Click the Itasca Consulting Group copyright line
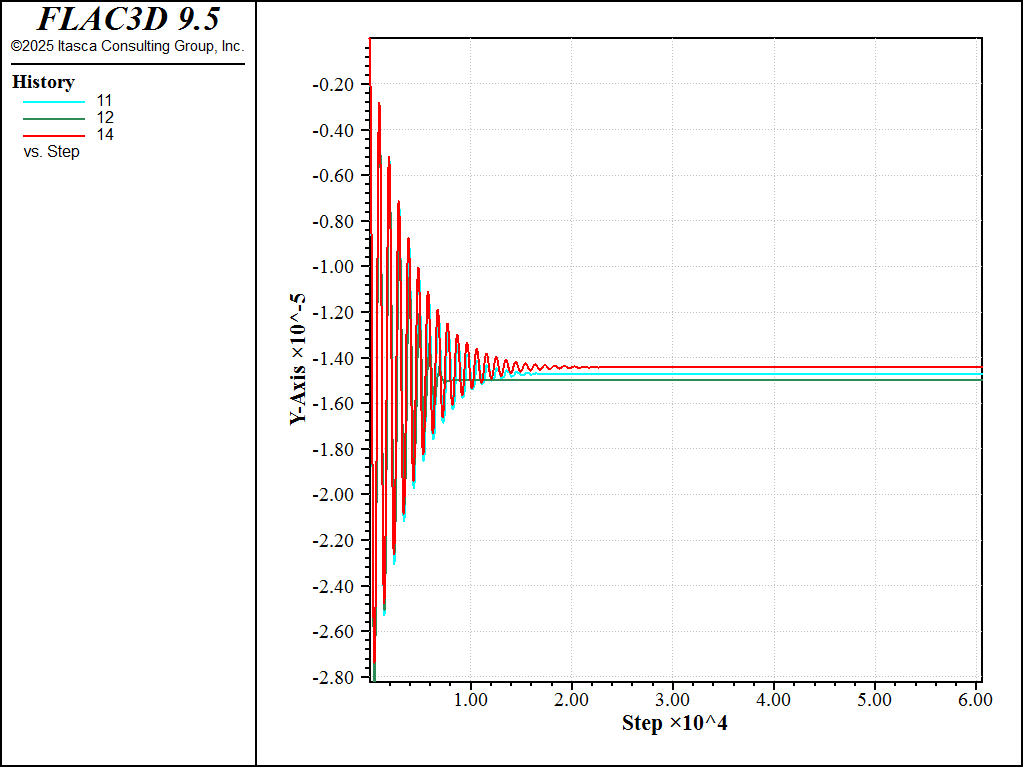 coord(127,46)
